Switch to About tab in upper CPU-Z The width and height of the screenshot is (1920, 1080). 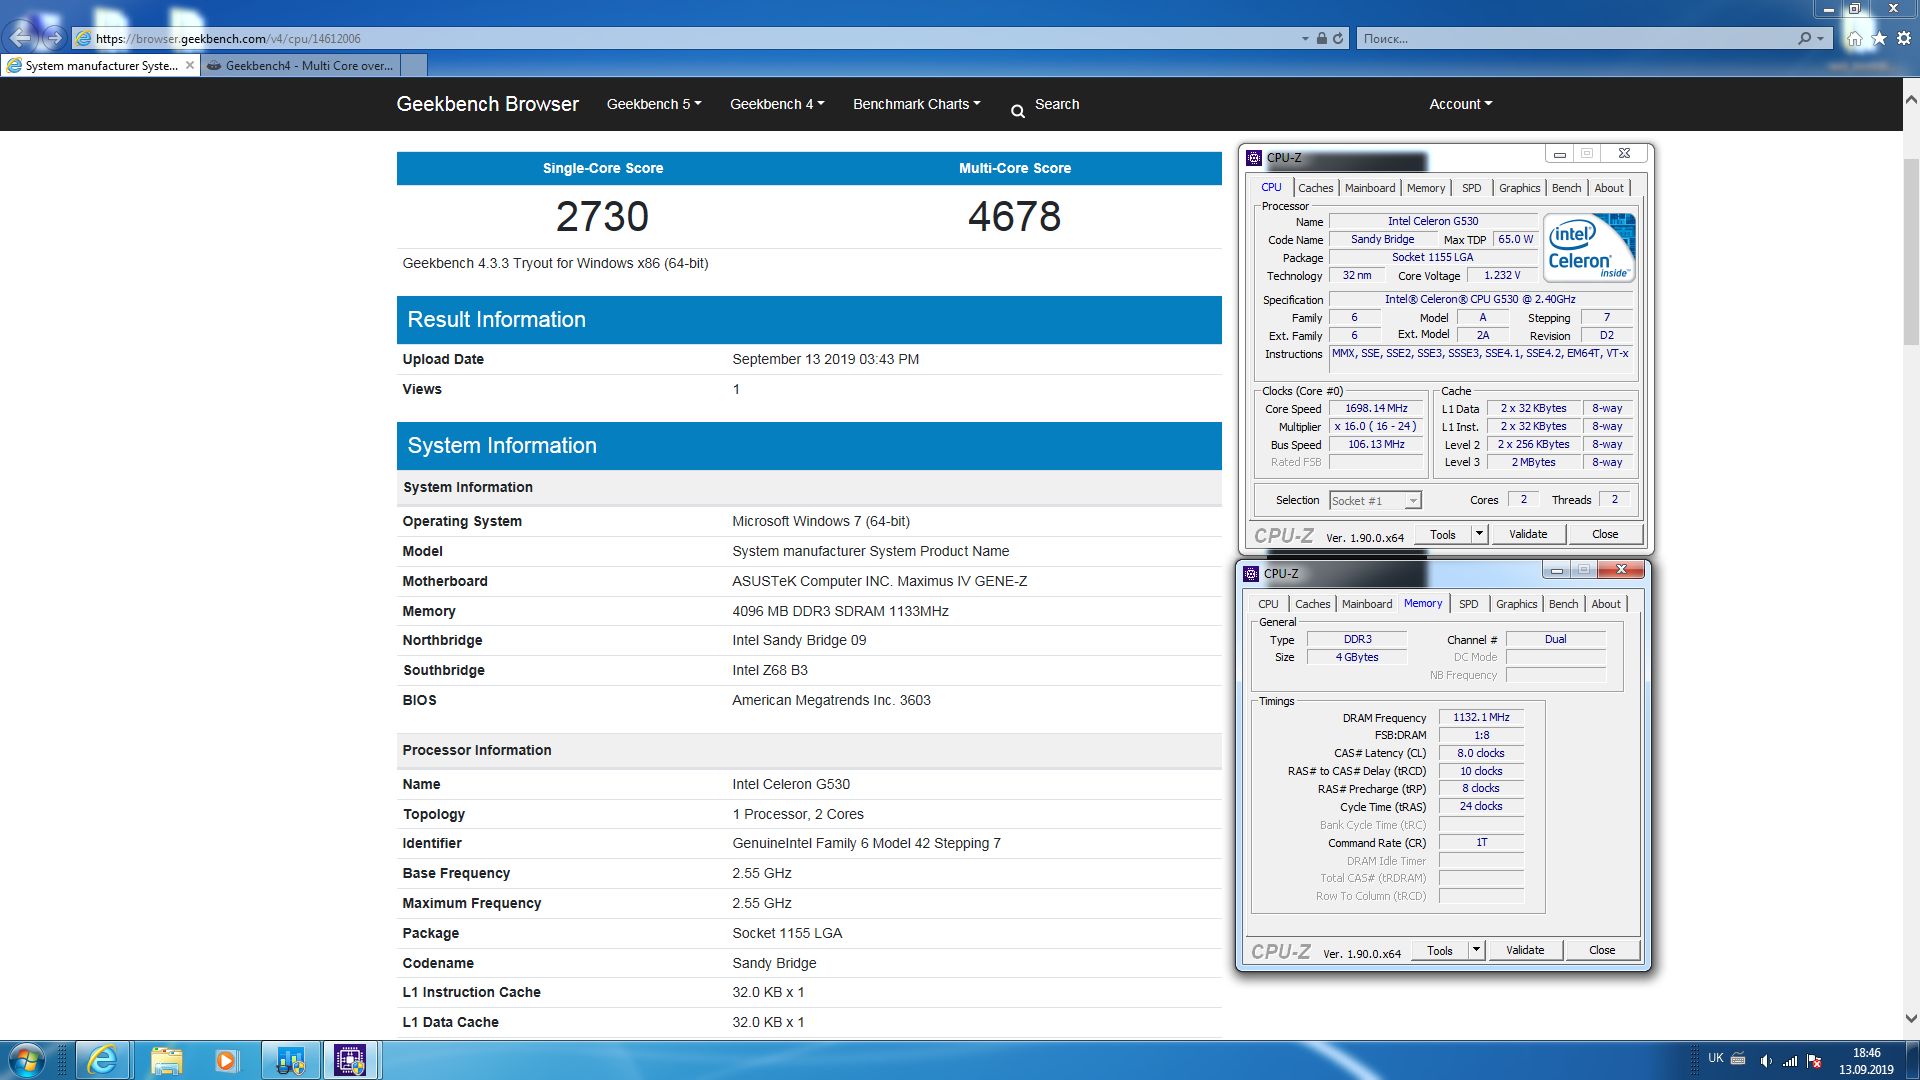1608,188
